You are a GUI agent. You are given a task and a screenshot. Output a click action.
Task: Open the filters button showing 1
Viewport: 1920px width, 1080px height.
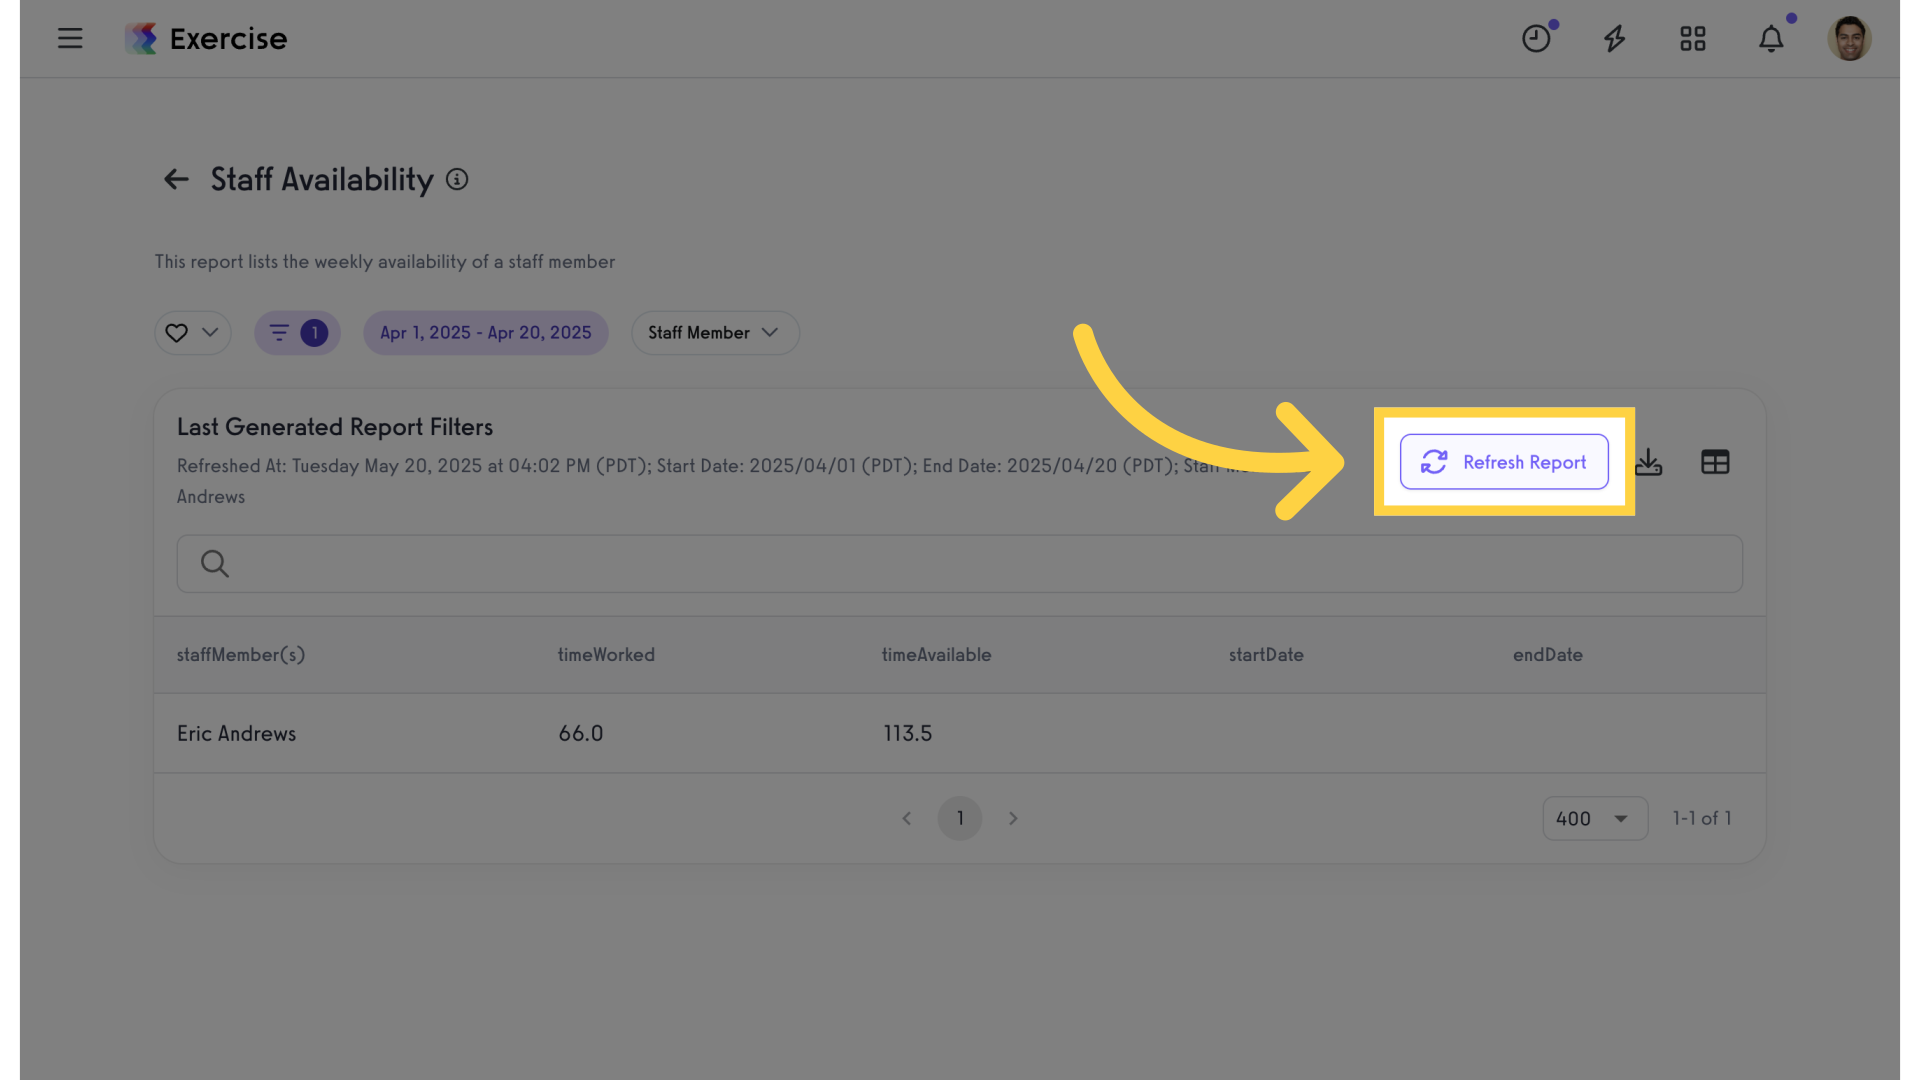297,333
